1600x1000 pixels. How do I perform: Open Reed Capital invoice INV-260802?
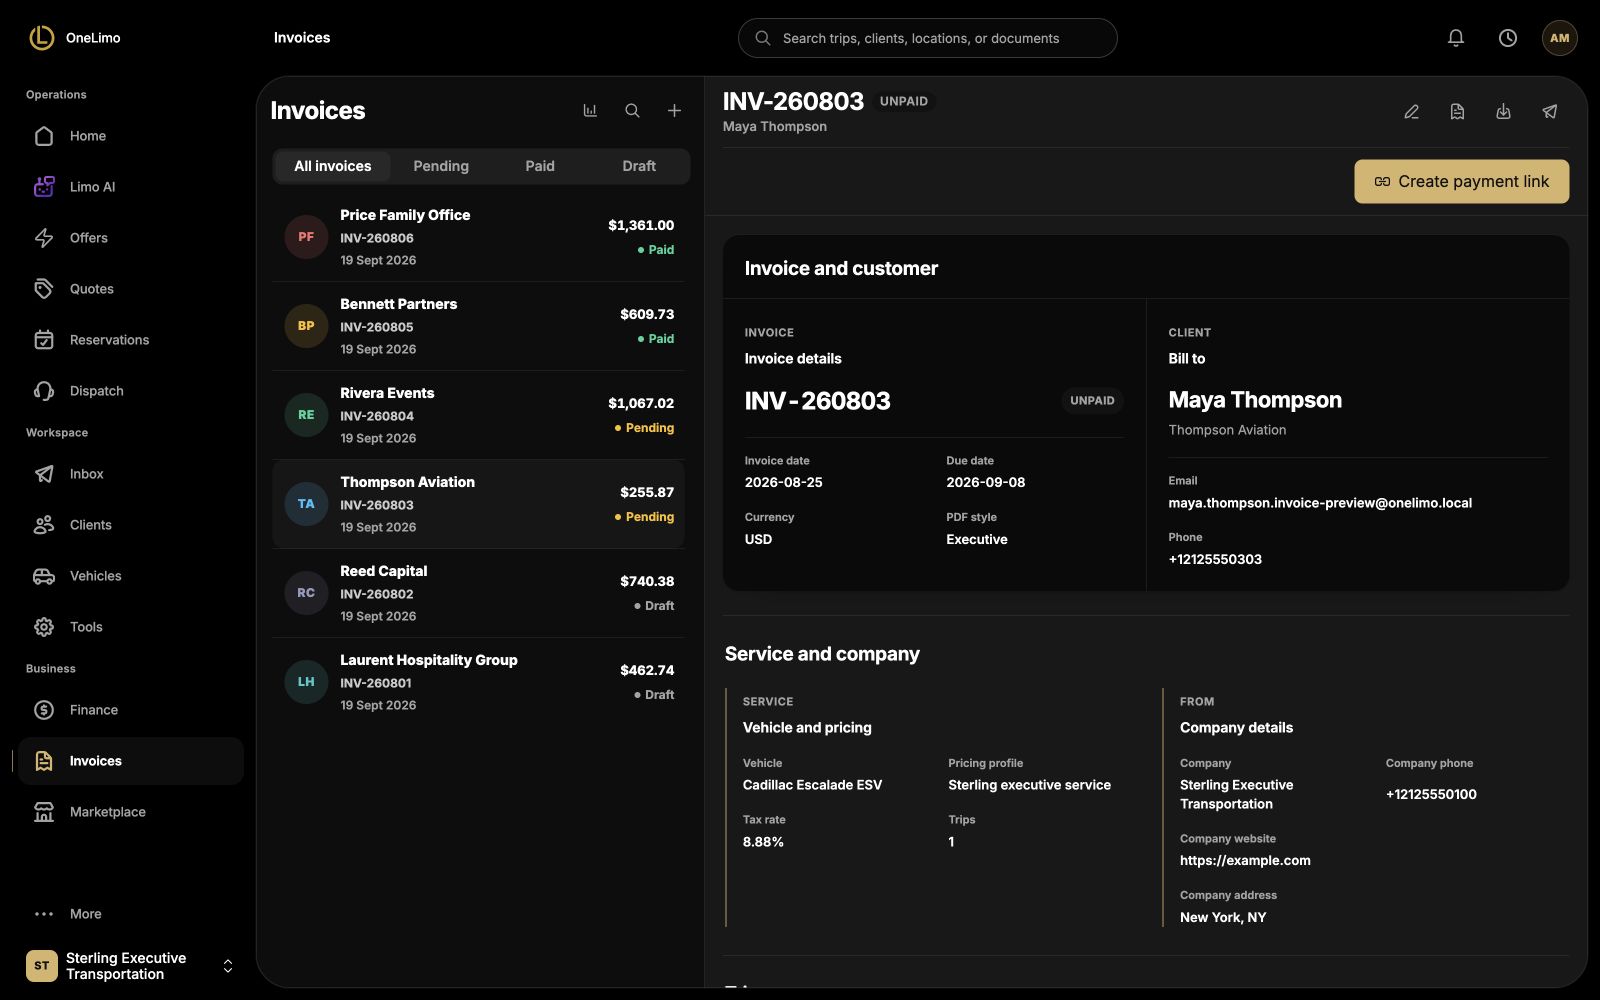[478, 593]
